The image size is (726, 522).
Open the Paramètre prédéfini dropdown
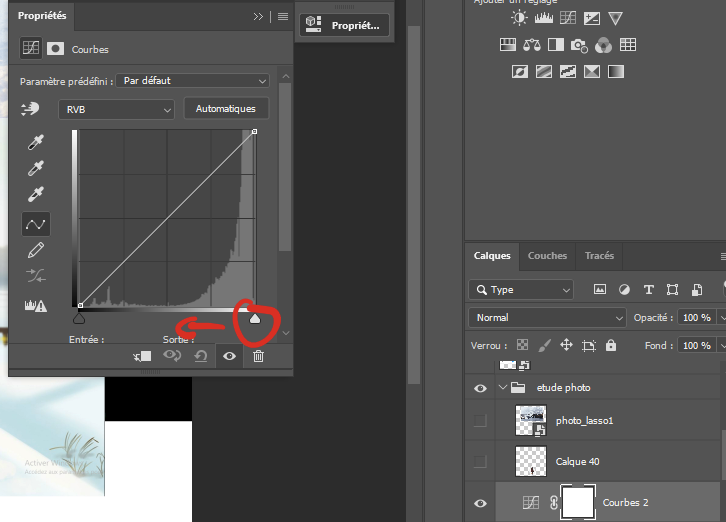(193, 80)
